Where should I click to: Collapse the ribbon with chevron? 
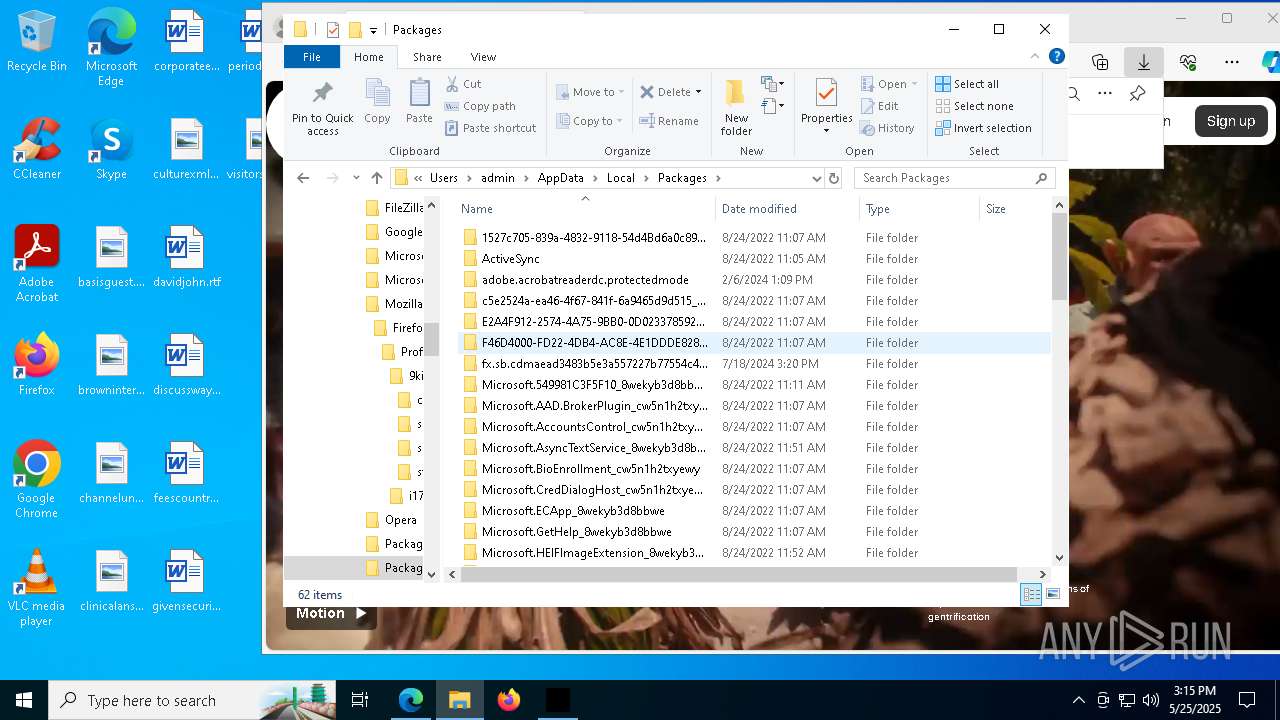click(1035, 57)
